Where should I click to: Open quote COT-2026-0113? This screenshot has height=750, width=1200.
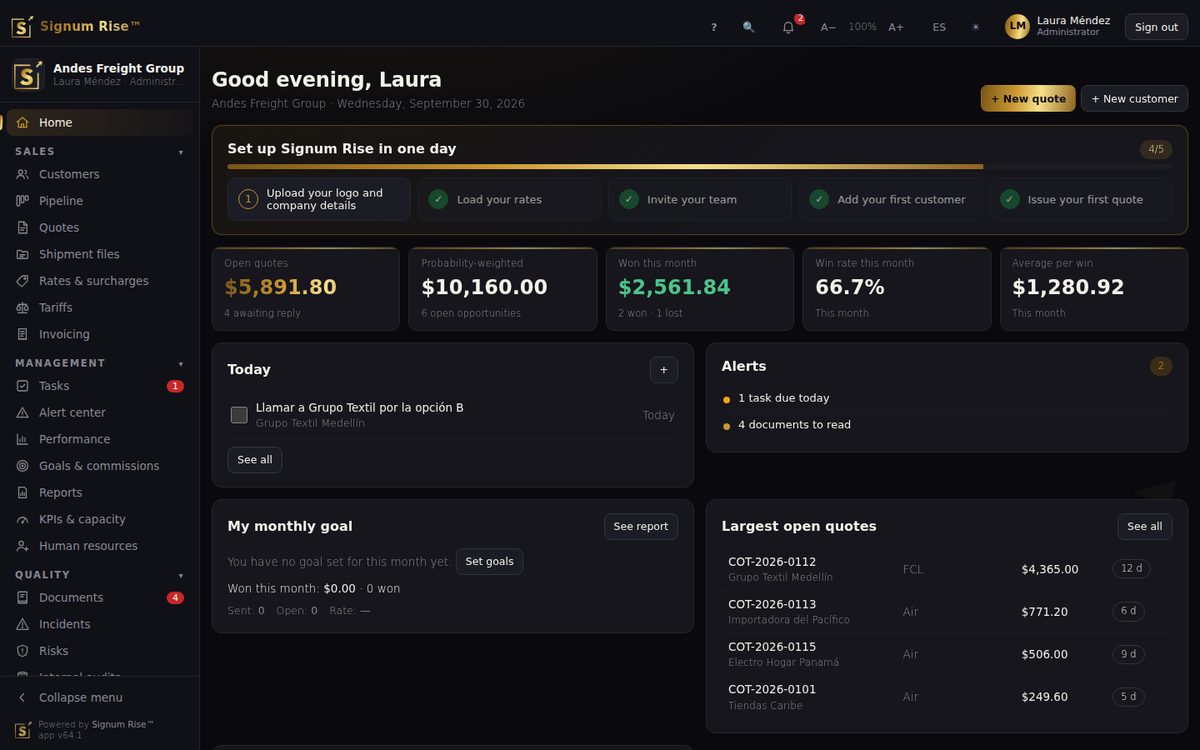947,612
